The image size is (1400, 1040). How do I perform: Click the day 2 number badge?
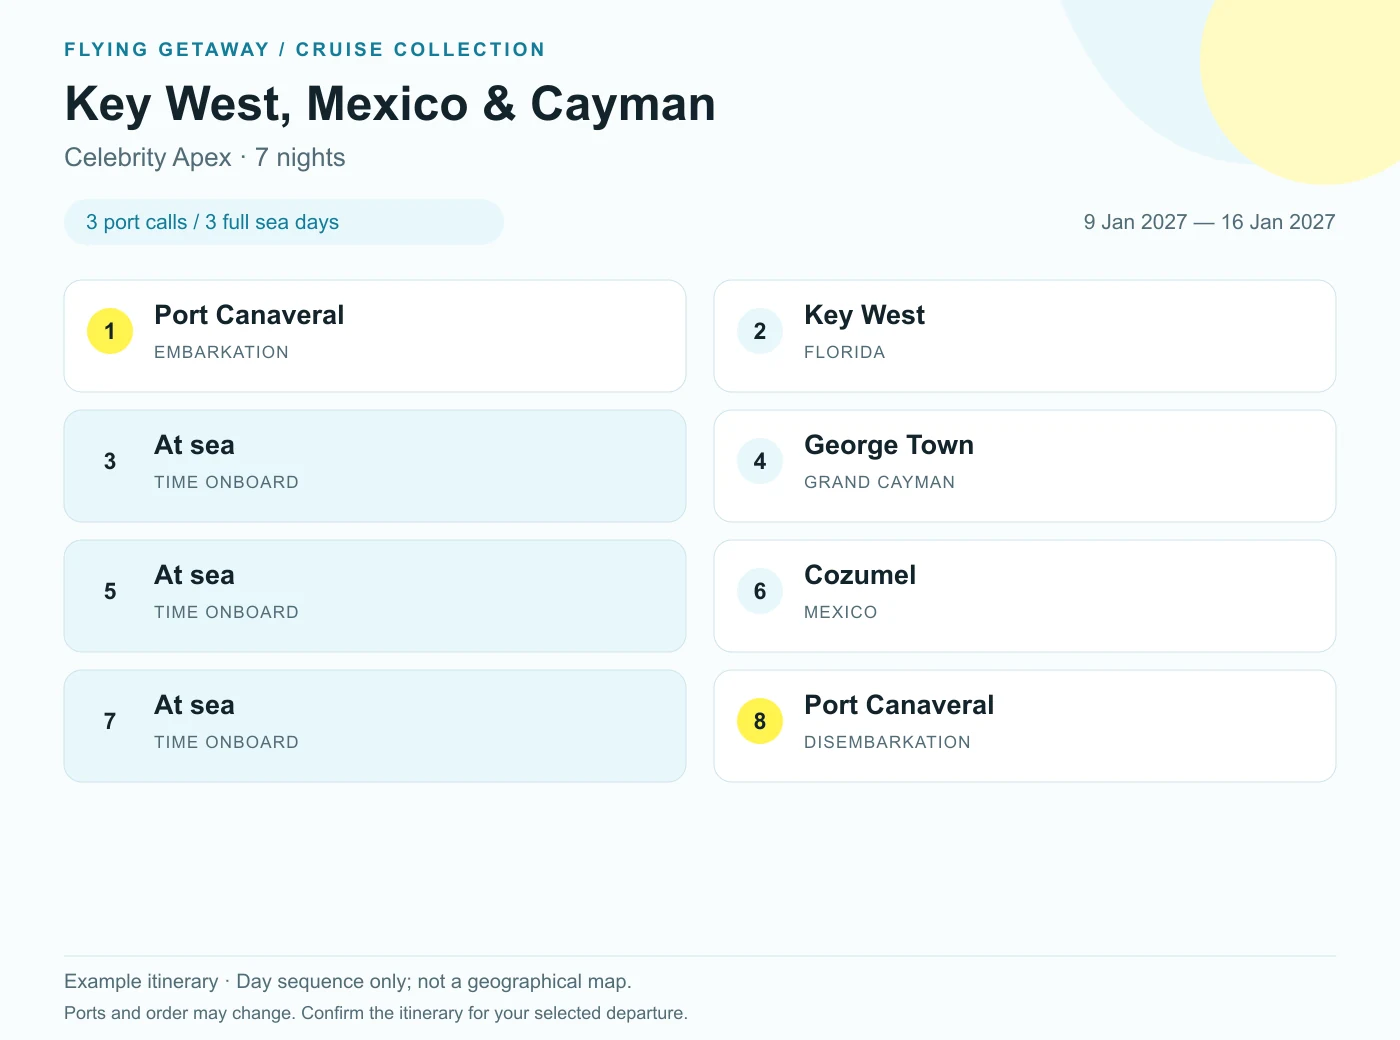click(x=760, y=331)
